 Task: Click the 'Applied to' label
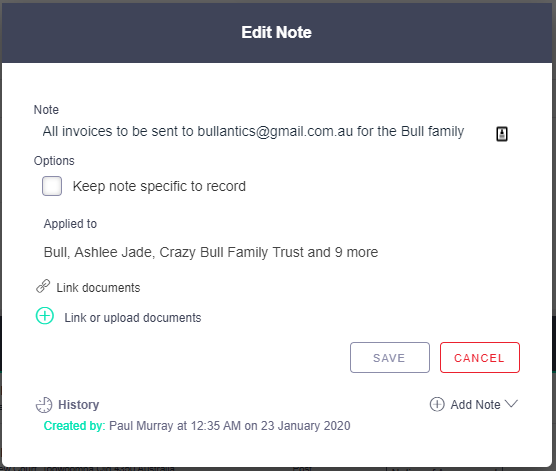click(70, 224)
